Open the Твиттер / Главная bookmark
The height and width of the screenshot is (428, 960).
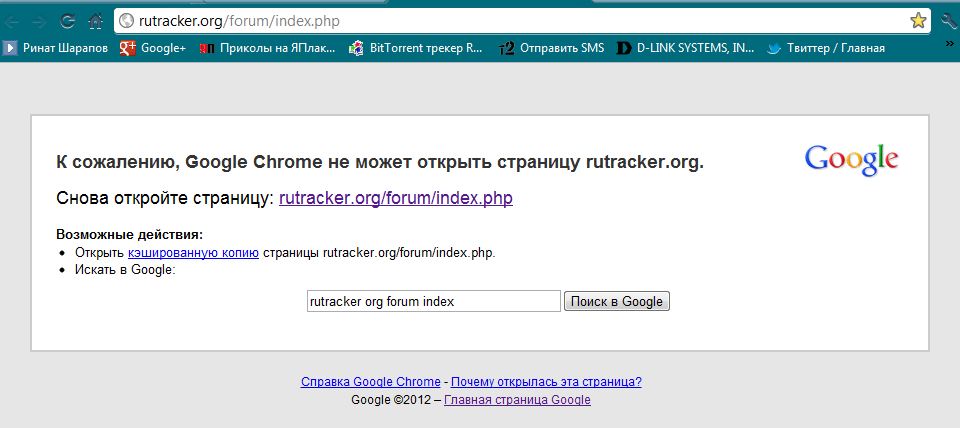(x=826, y=48)
